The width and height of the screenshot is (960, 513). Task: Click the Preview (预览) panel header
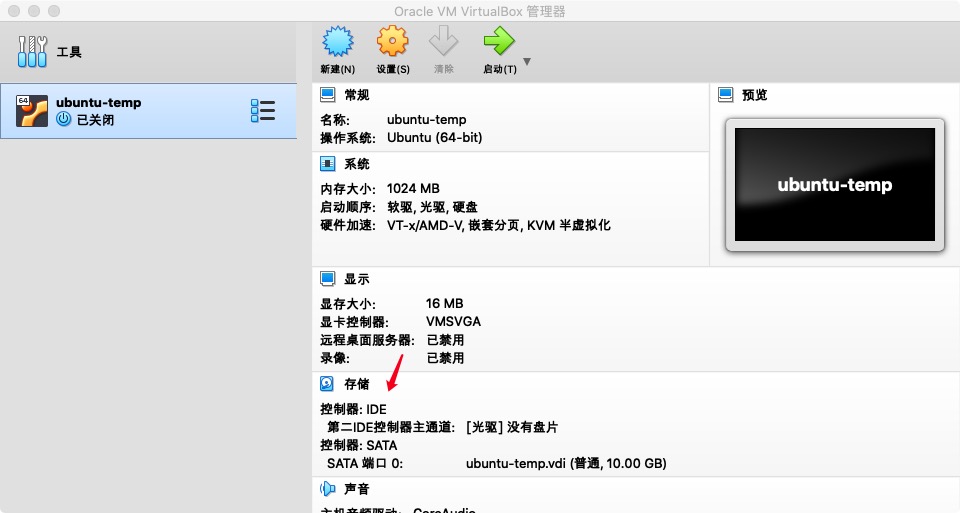[755, 95]
